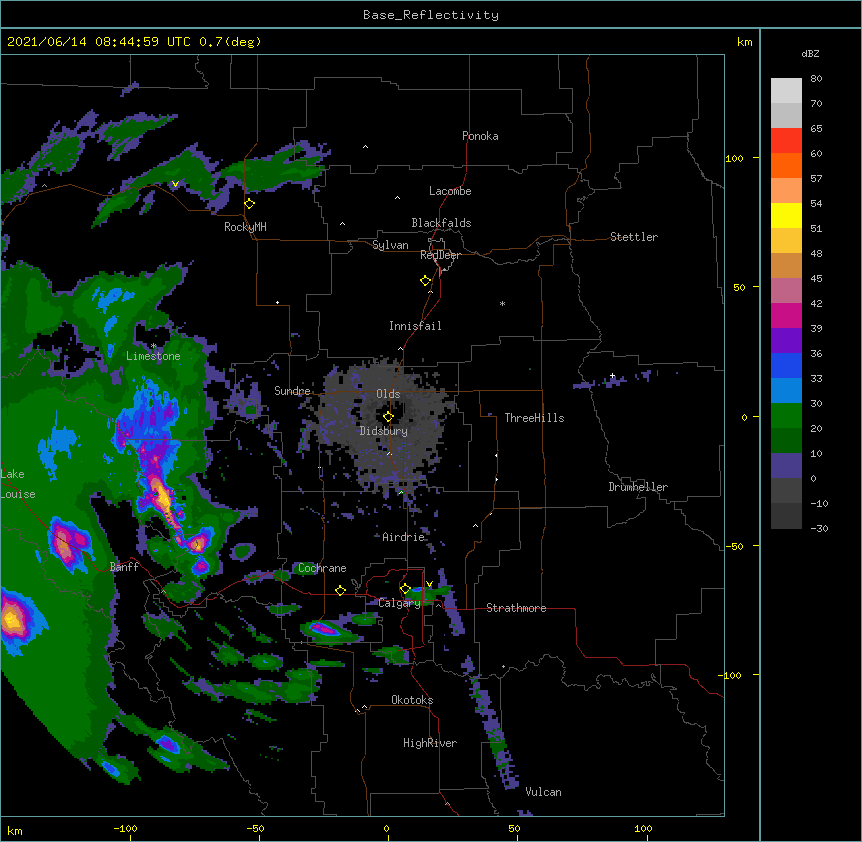Click the yellow diamond marker above Calgary label
Screen dimensions: 862x842
(405, 589)
